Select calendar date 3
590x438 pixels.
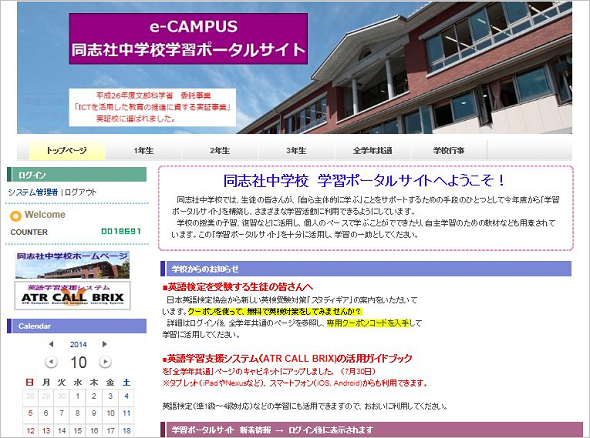pos(110,396)
